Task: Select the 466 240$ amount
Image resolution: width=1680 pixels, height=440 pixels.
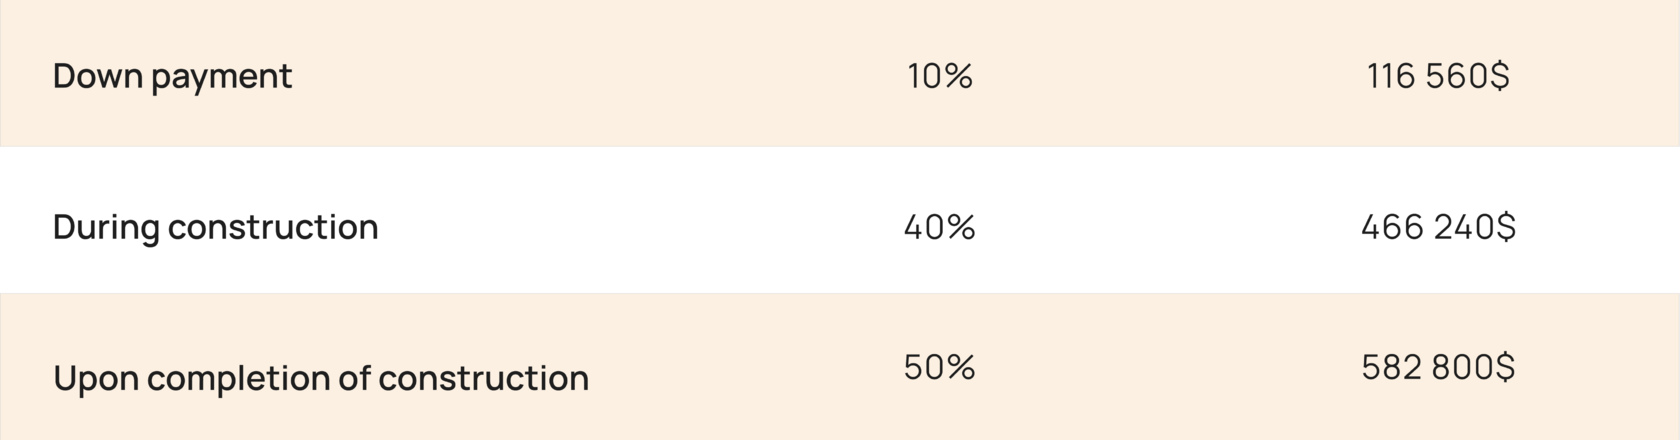Action: tap(1438, 227)
